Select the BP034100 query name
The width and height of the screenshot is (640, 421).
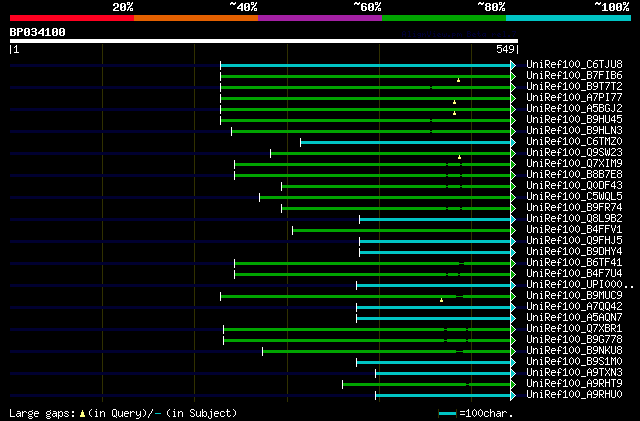38,32
